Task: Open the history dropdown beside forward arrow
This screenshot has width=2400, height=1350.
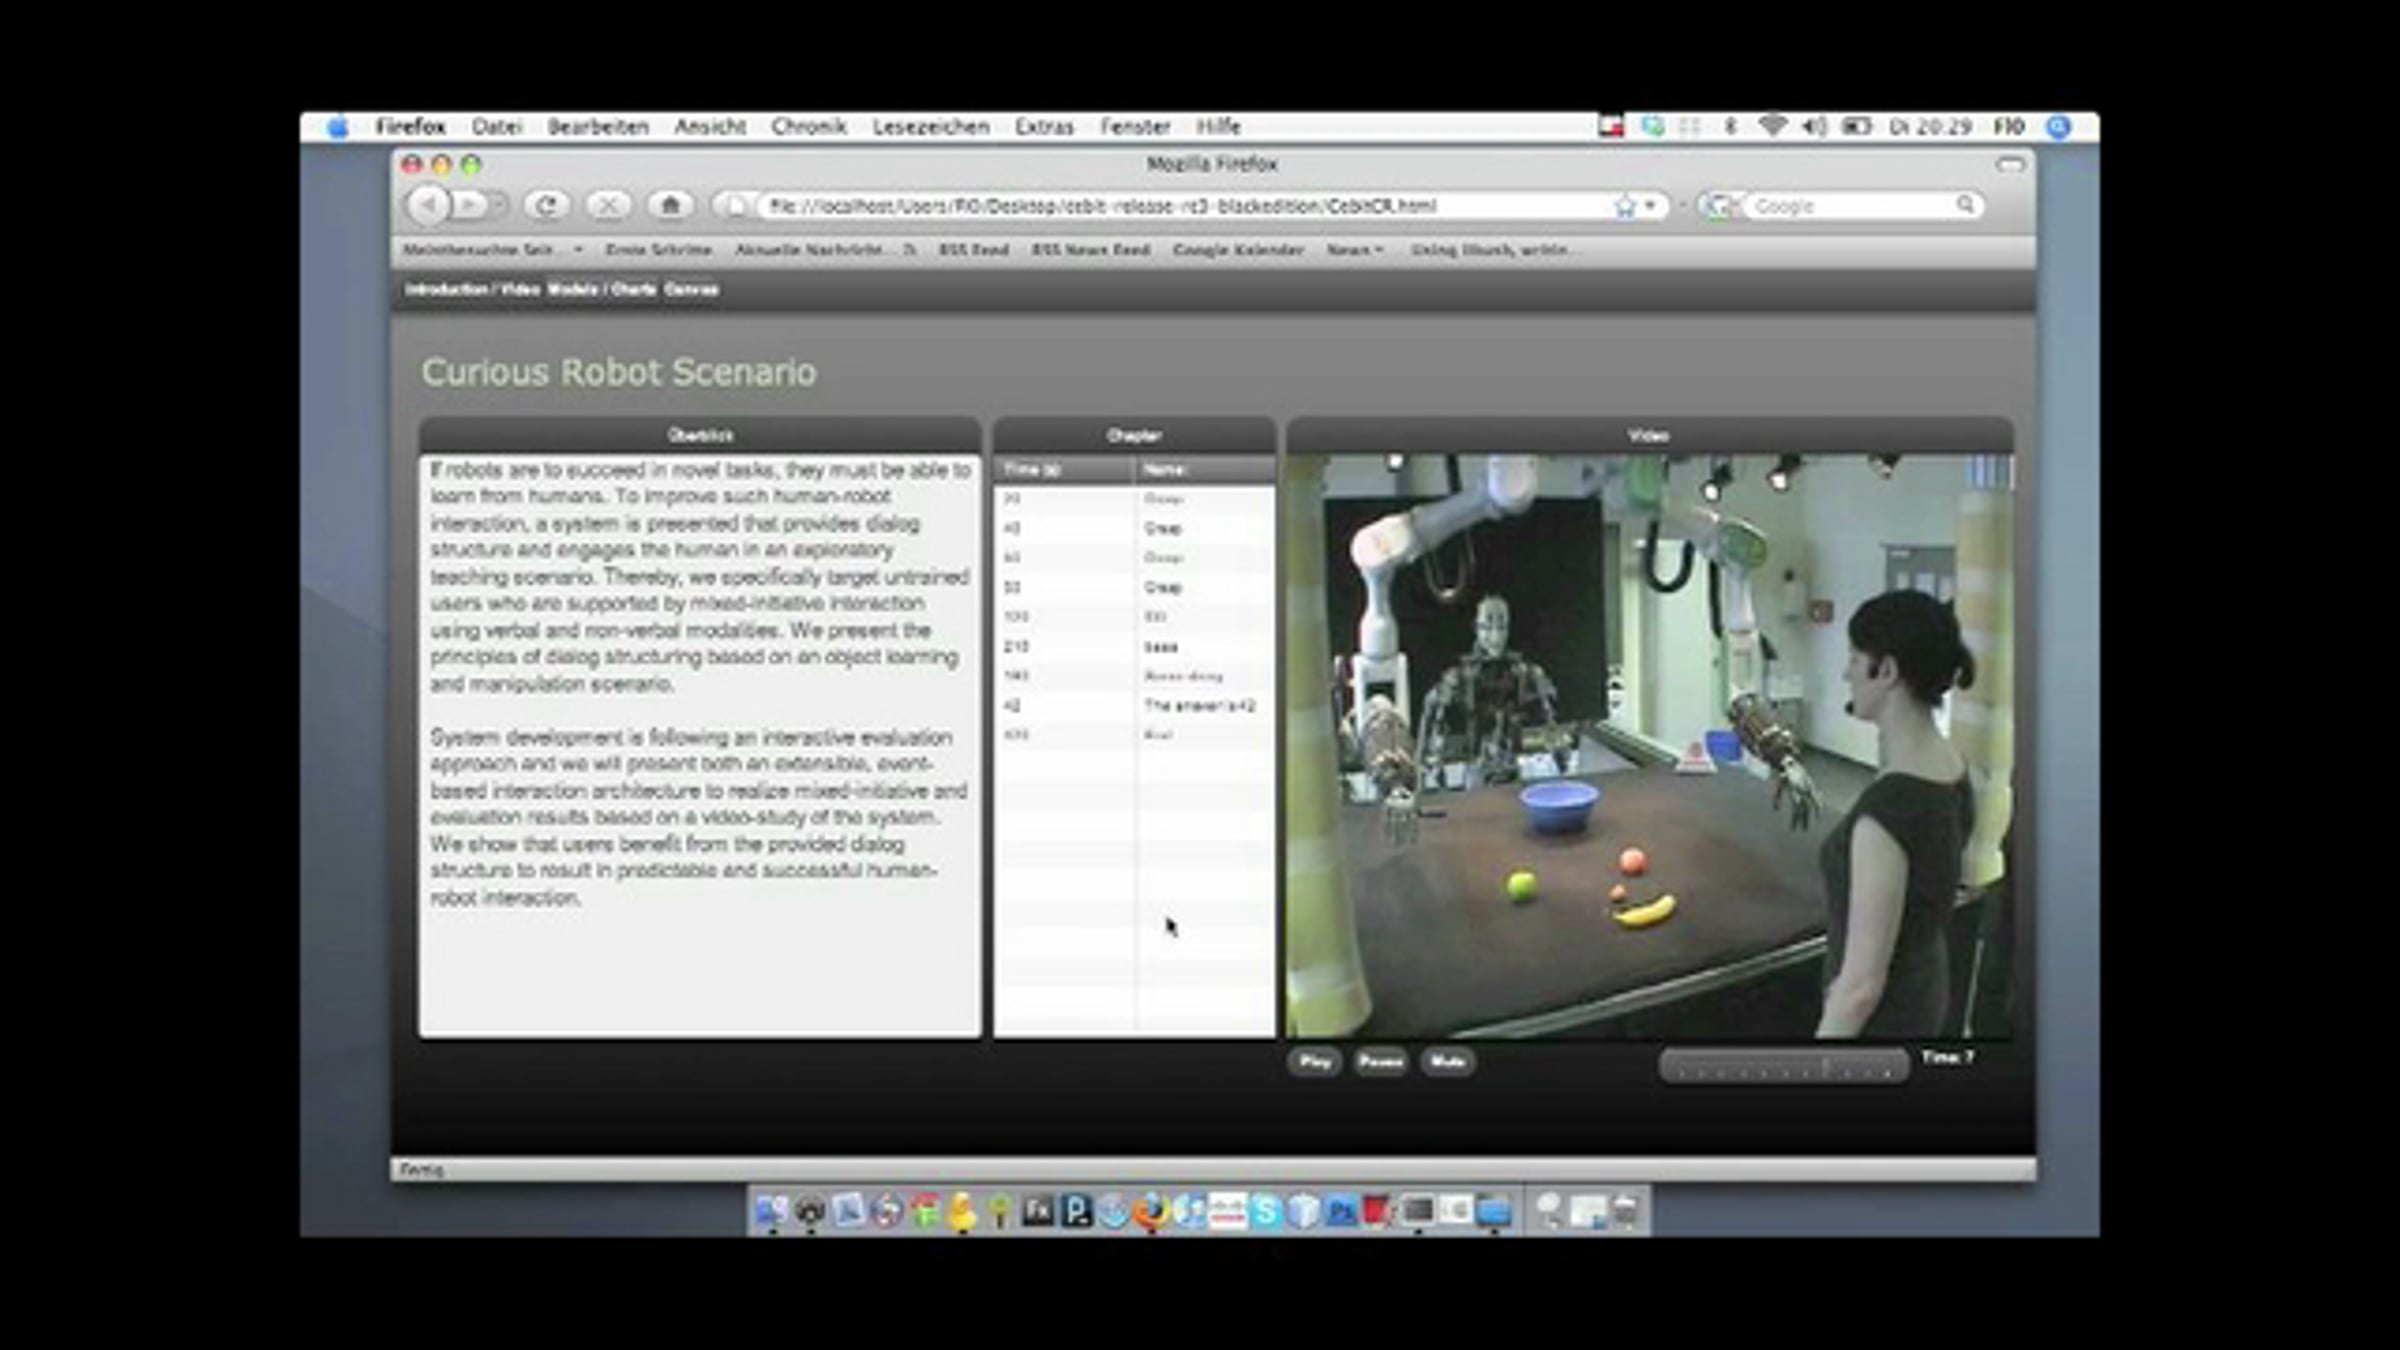Action: (x=499, y=205)
